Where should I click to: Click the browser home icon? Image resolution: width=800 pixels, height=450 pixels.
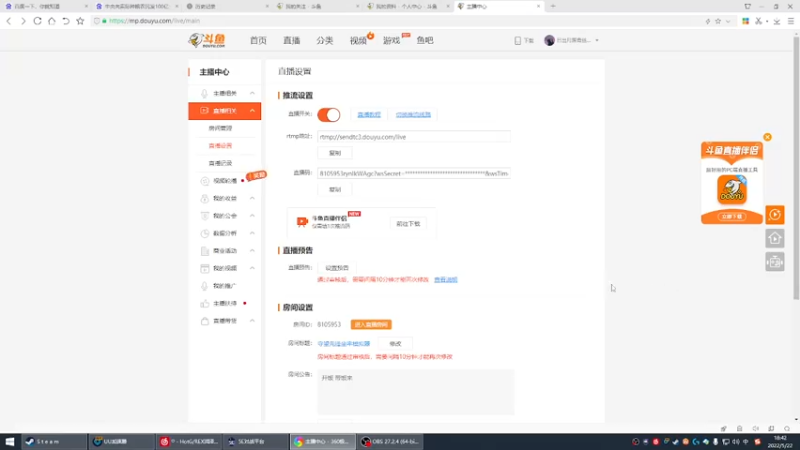52,21
